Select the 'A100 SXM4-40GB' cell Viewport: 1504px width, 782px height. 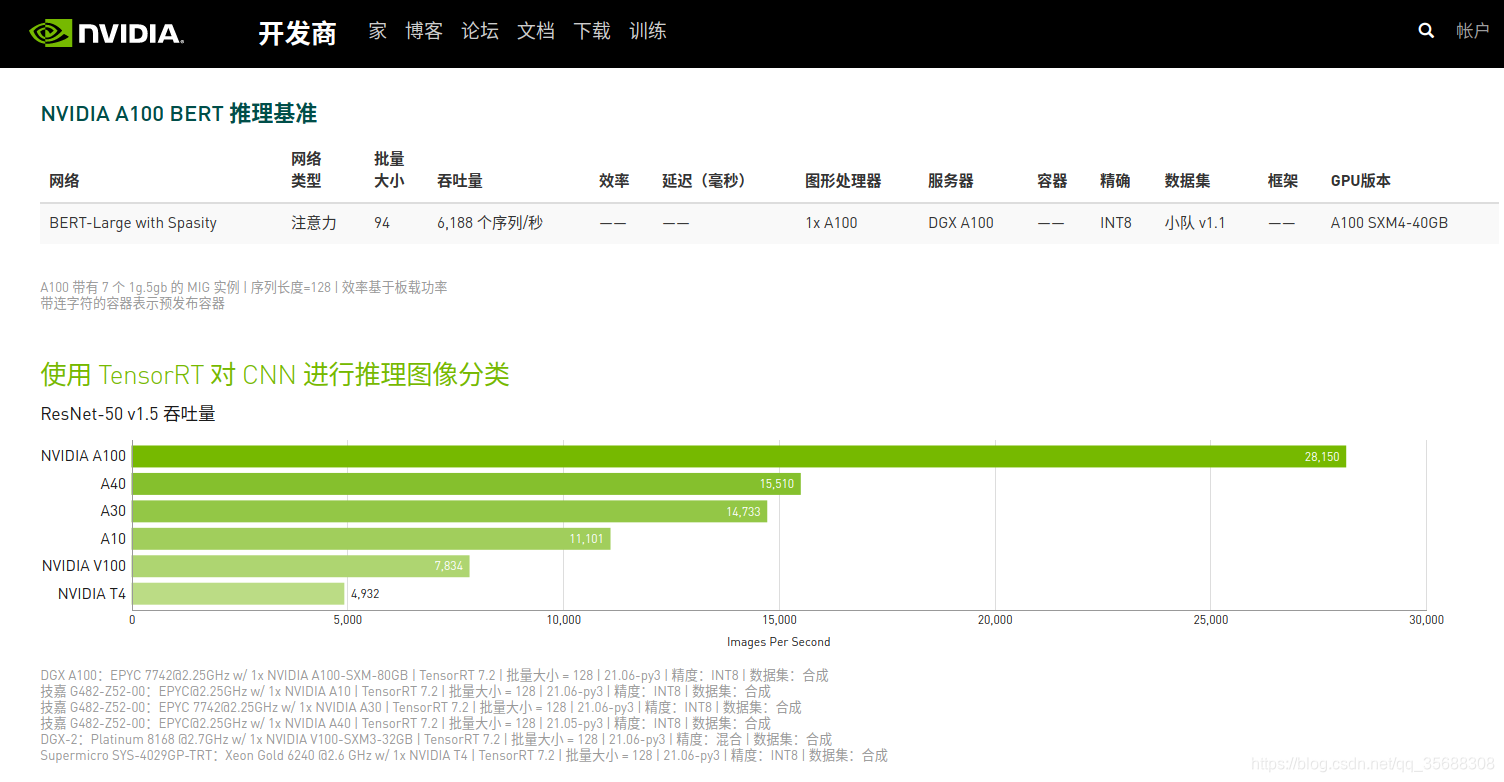pos(1389,223)
